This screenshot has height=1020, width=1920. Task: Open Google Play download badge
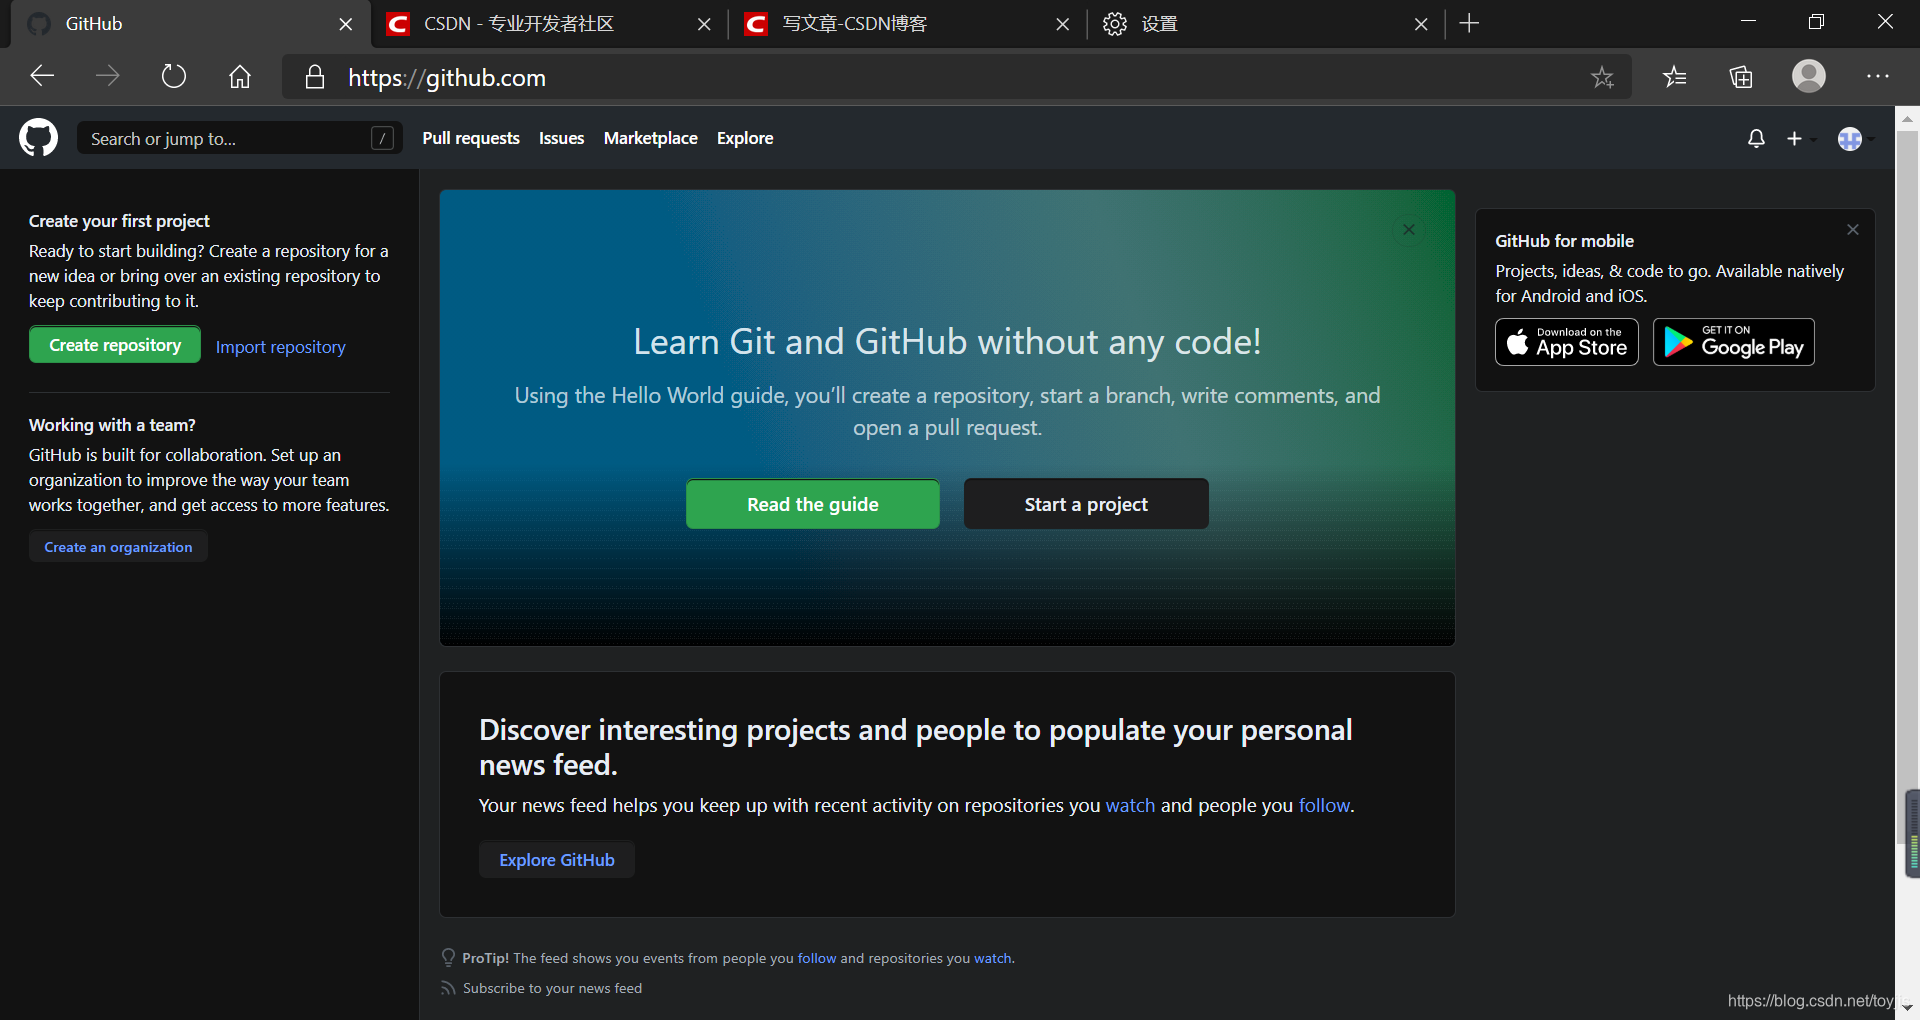pyautogui.click(x=1734, y=342)
